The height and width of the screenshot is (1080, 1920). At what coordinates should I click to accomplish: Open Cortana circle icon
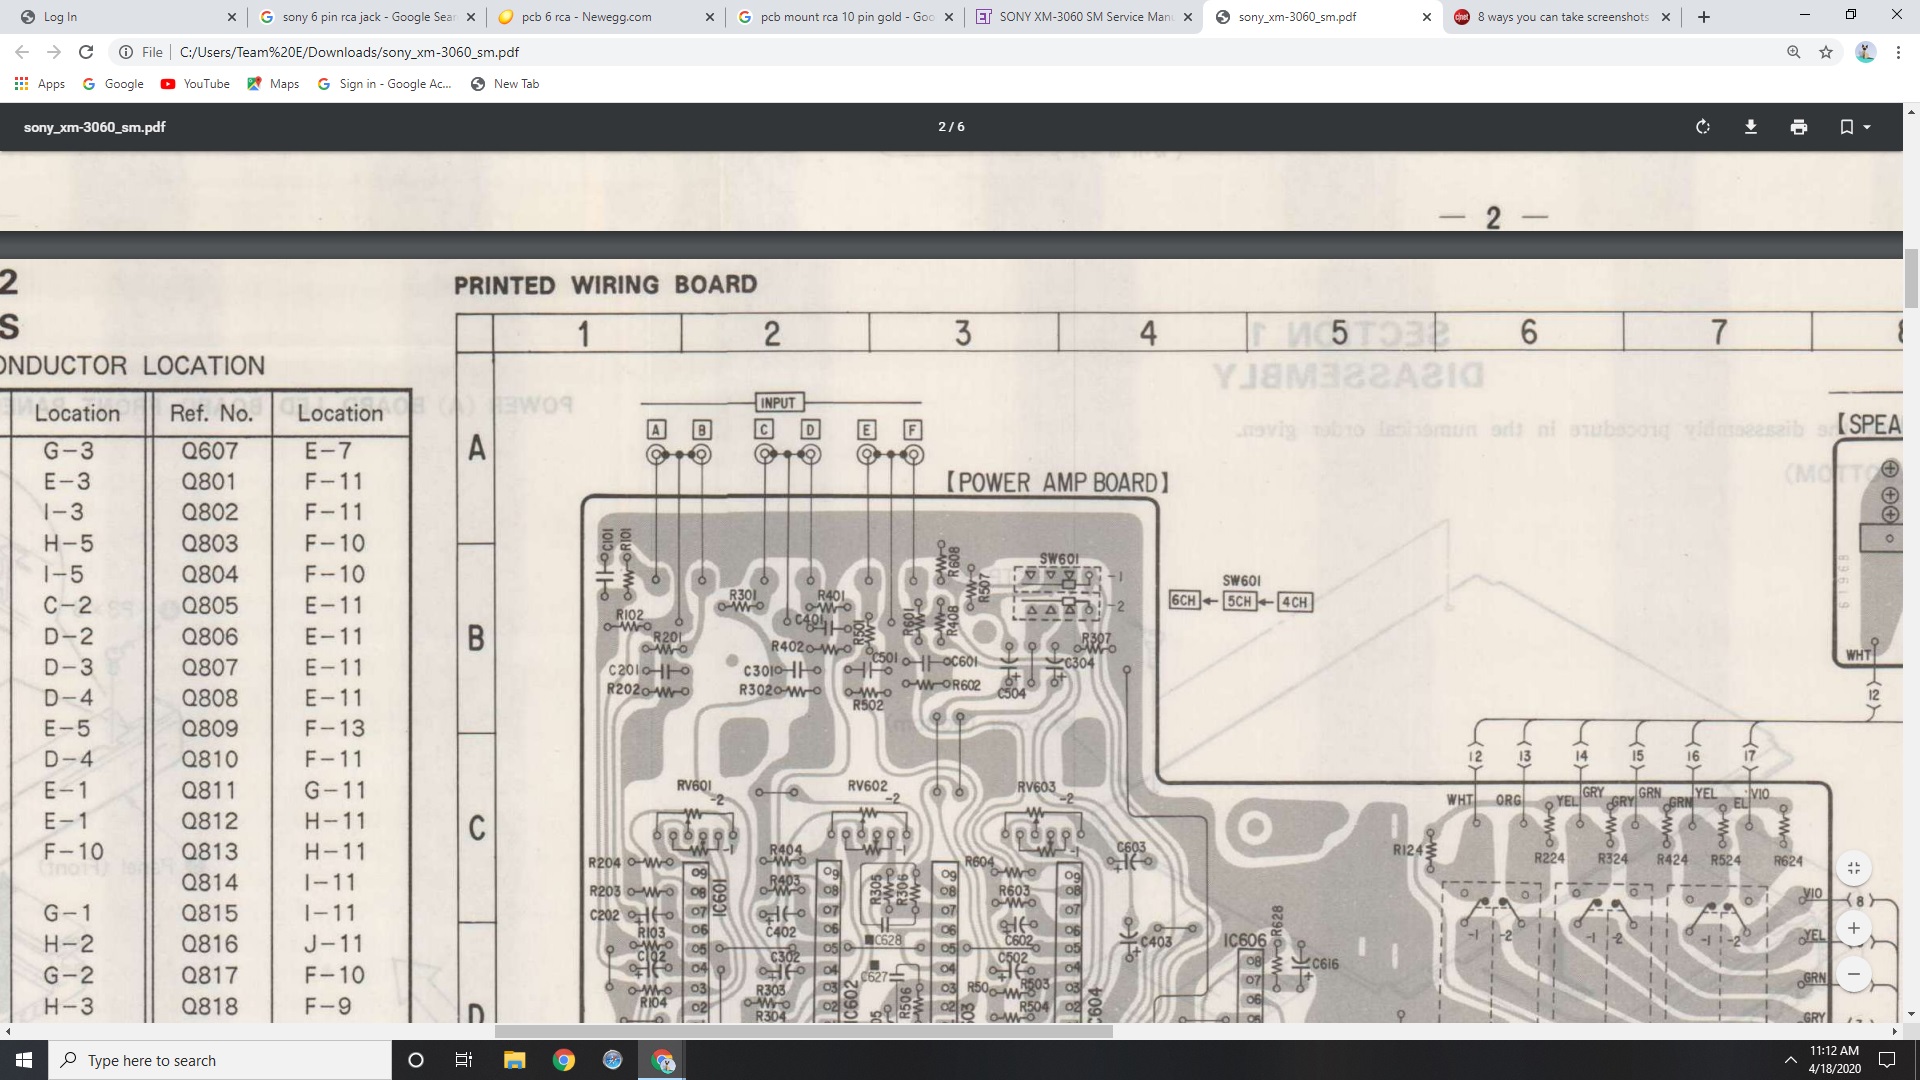pos(416,1060)
